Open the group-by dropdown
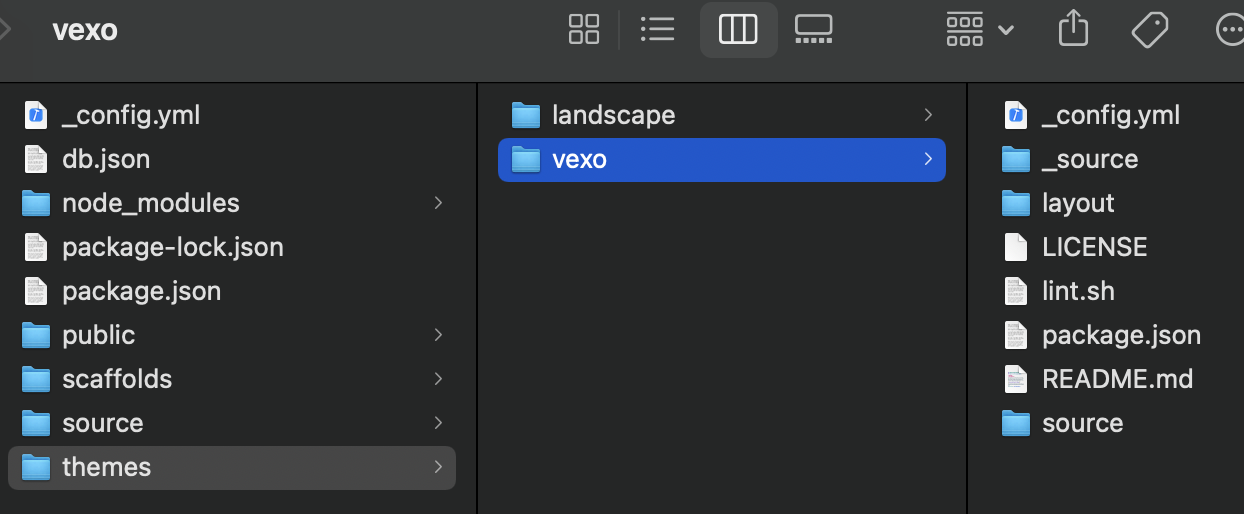The image size is (1244, 514). pos(980,30)
